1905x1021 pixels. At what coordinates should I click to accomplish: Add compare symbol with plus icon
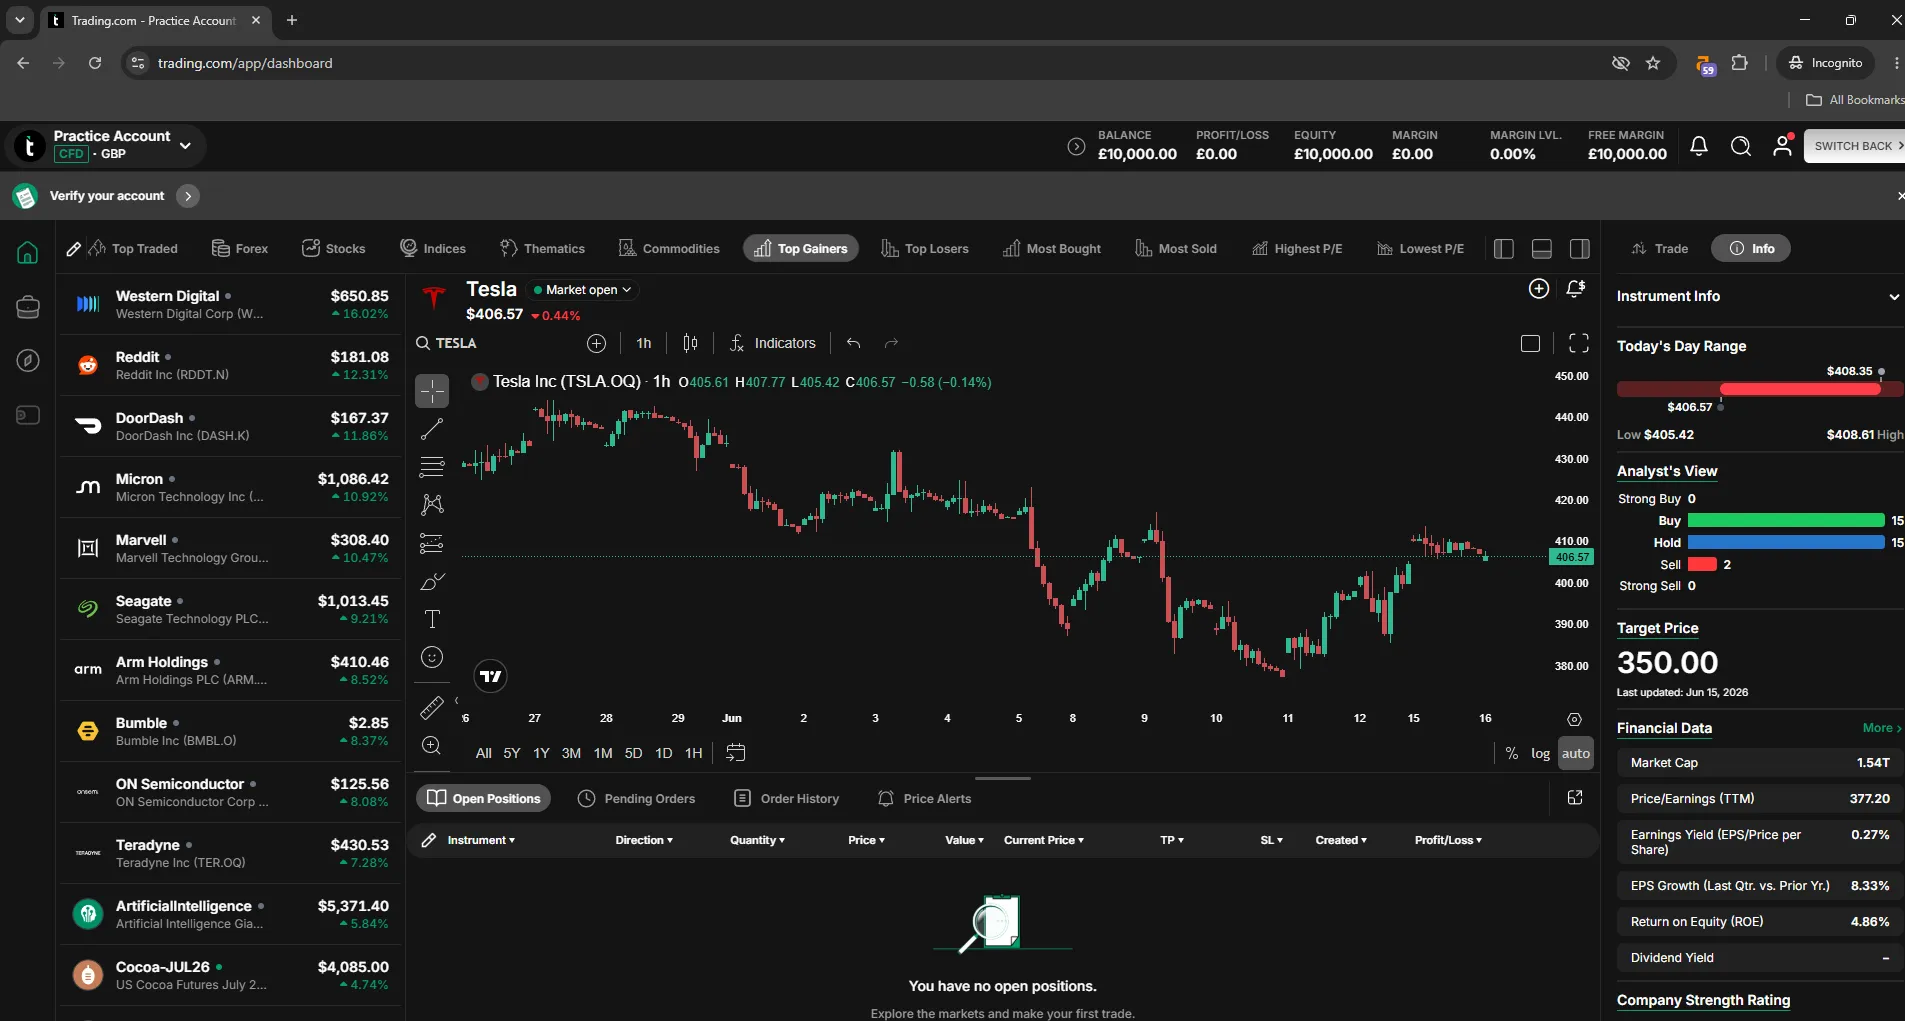(x=597, y=343)
